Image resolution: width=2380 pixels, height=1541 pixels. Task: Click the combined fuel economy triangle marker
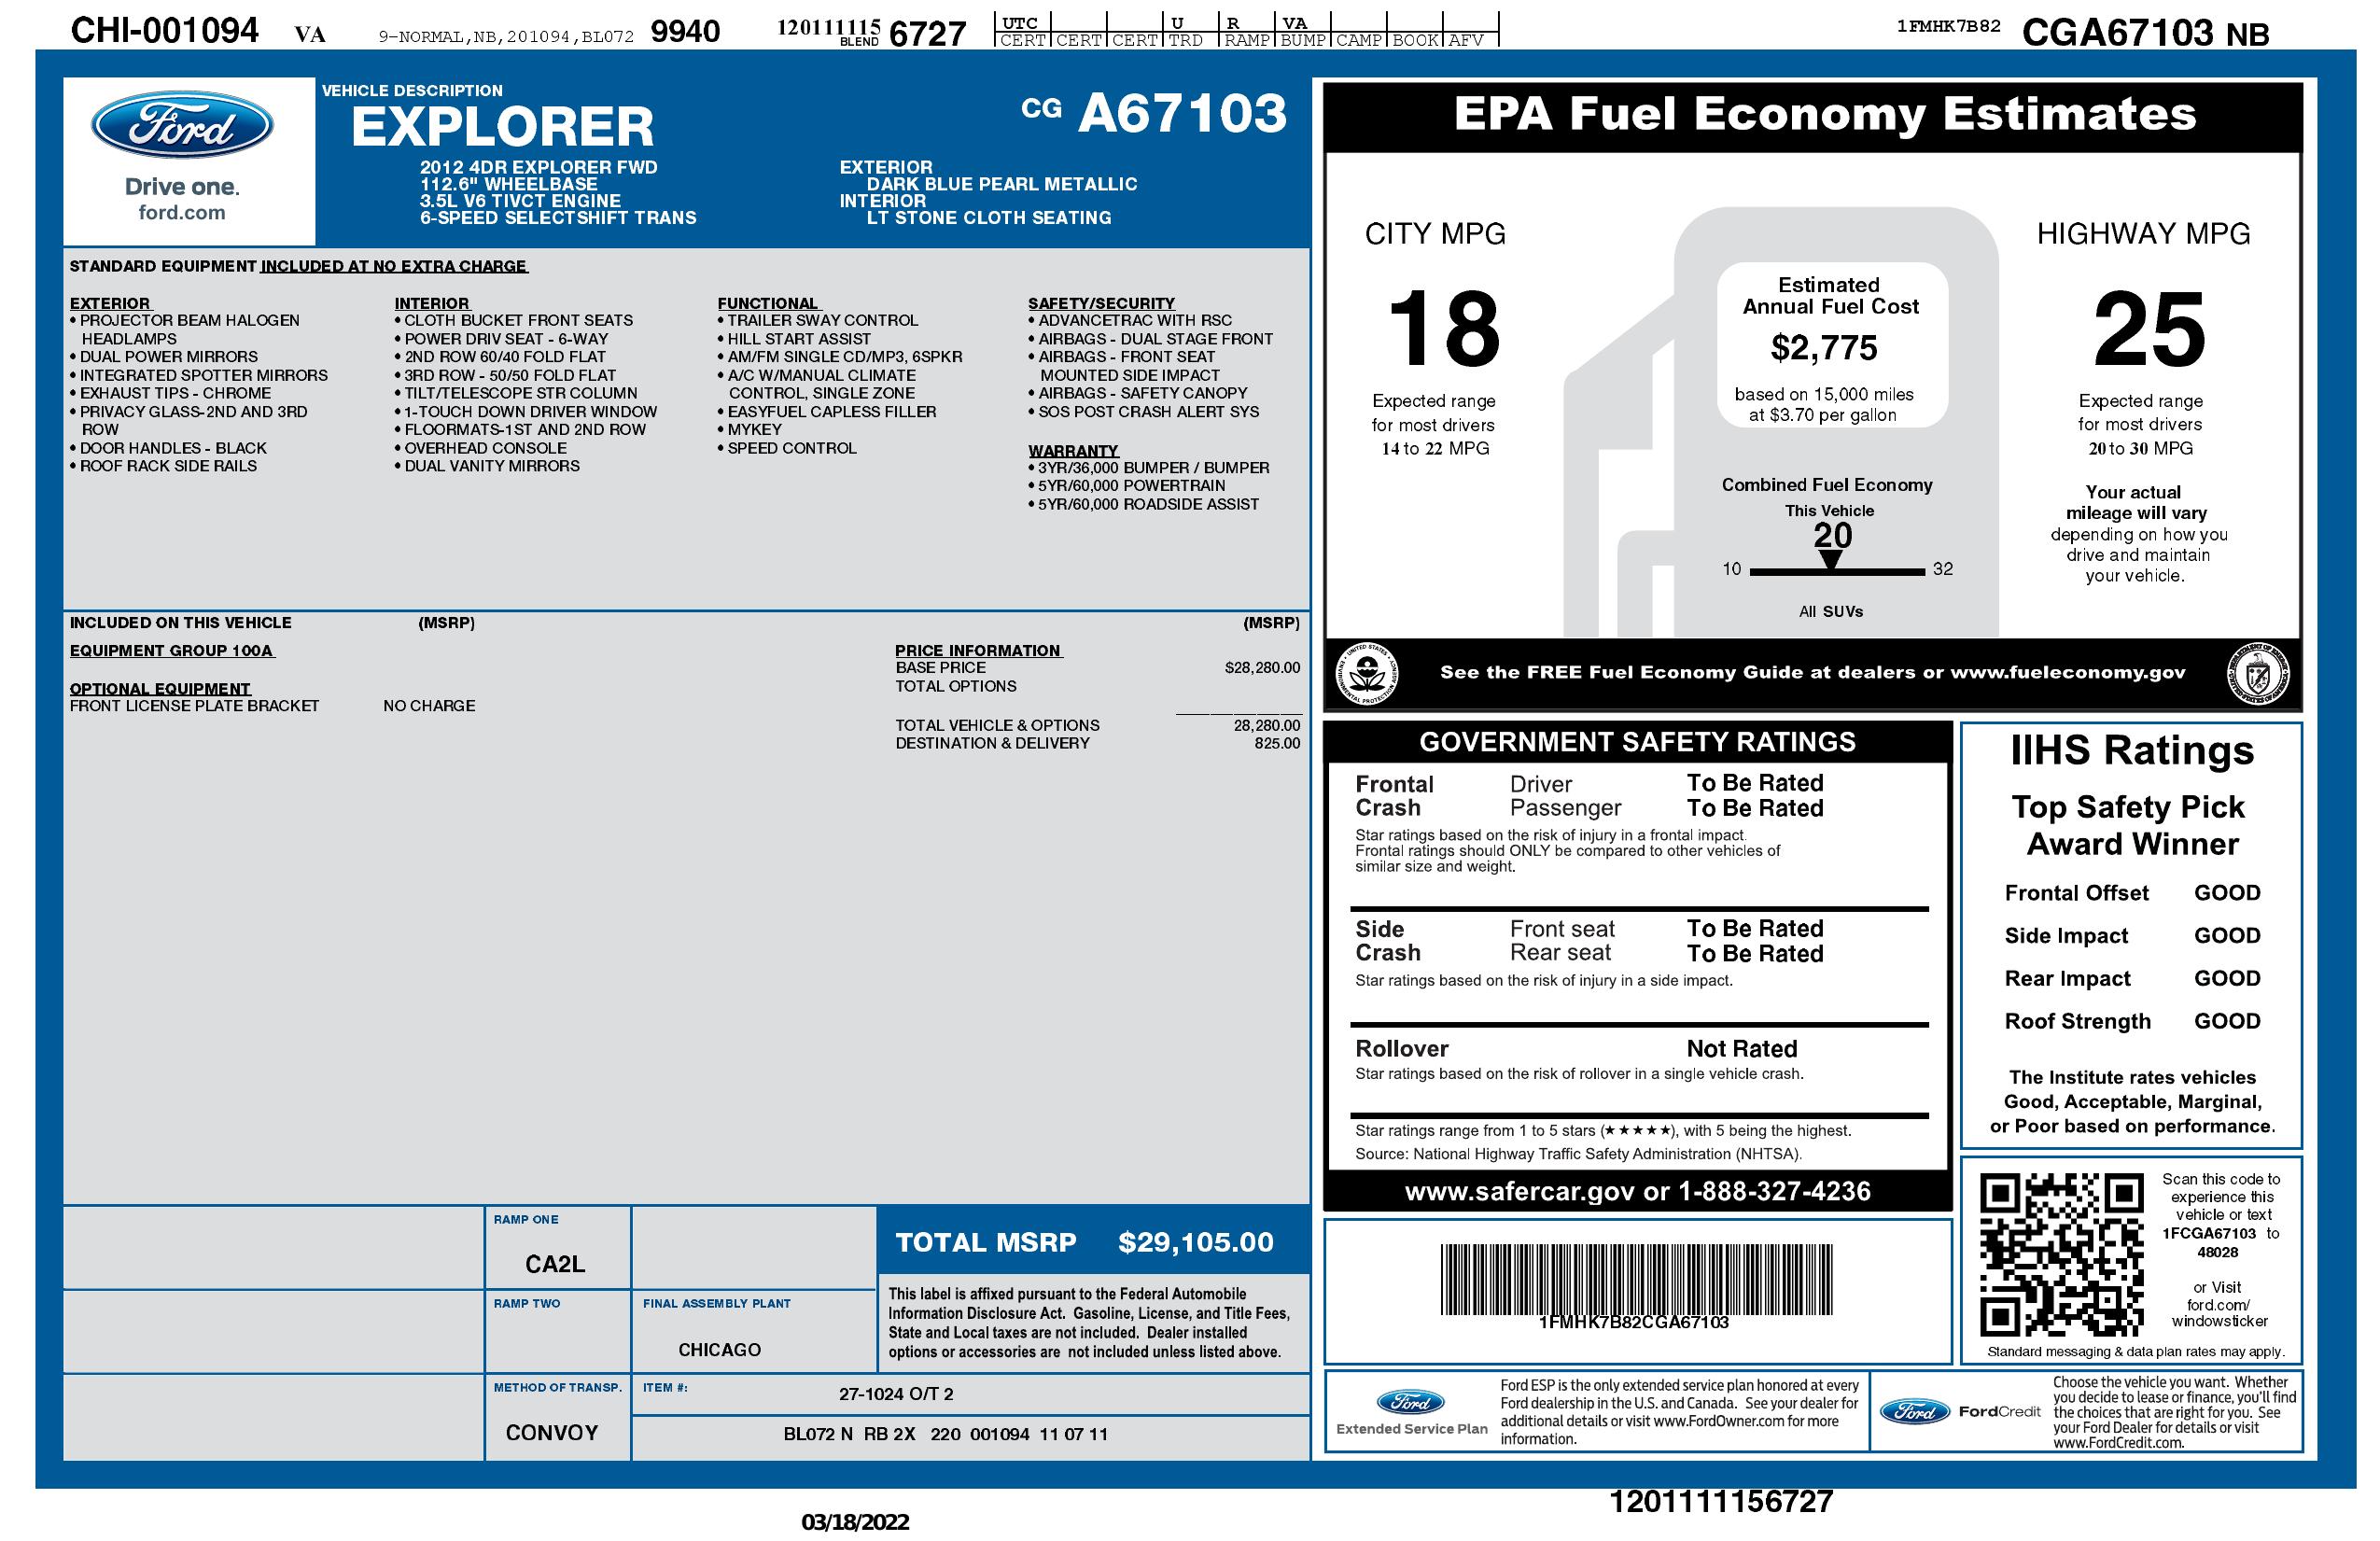[x=1830, y=560]
